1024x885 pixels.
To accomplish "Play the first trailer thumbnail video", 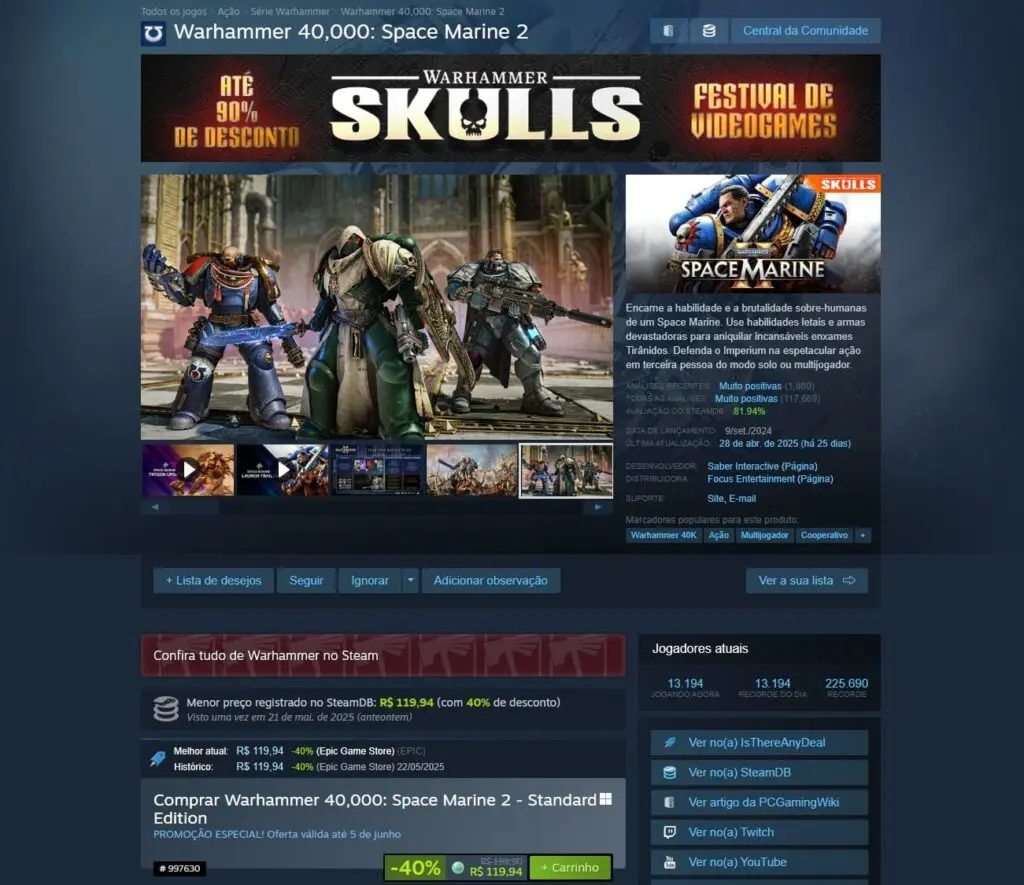I will point(188,470).
